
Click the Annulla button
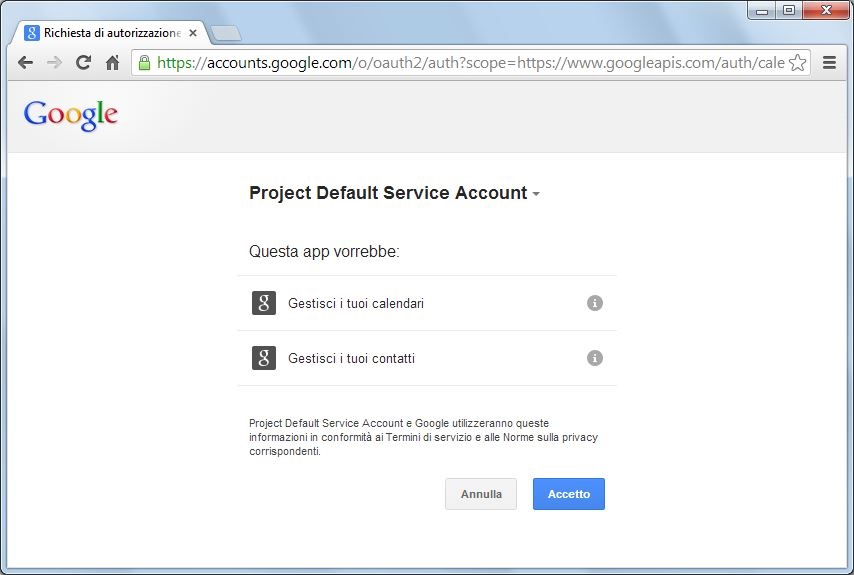click(481, 494)
